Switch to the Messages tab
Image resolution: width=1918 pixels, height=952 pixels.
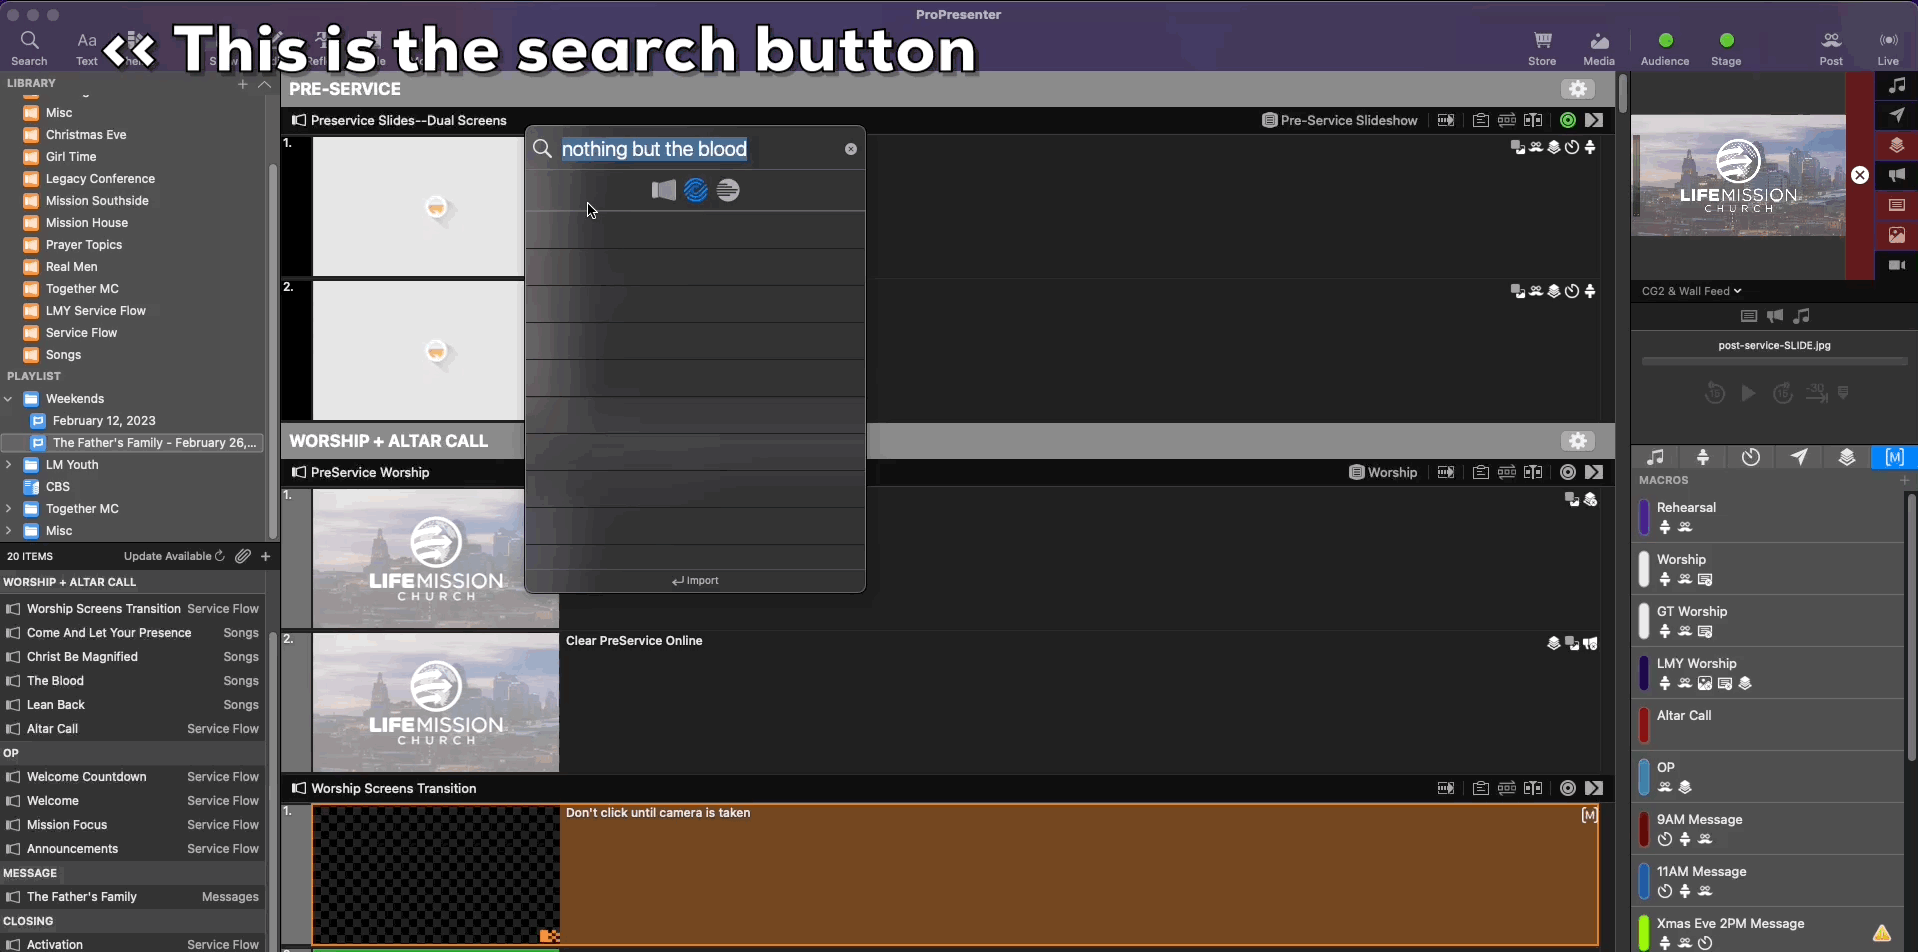coord(1799,458)
